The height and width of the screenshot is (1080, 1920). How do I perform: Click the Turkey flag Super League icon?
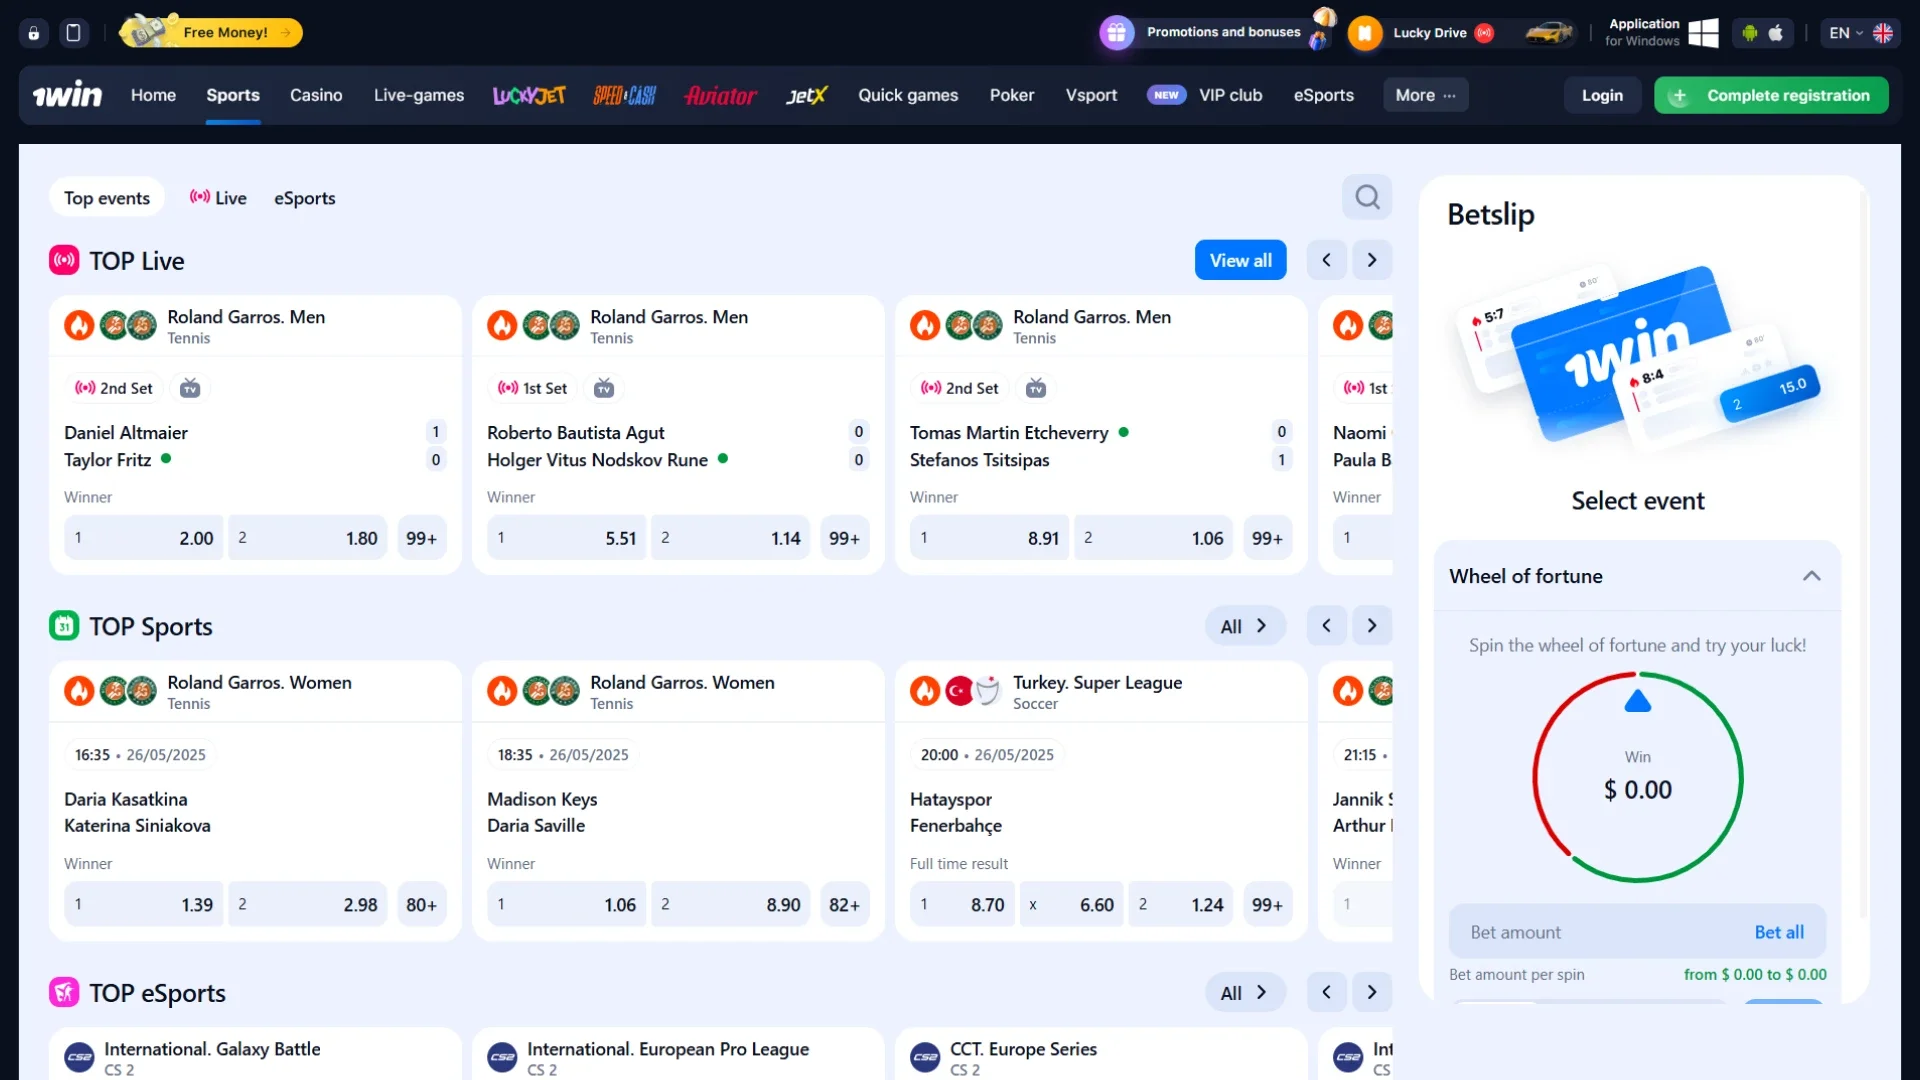(959, 691)
